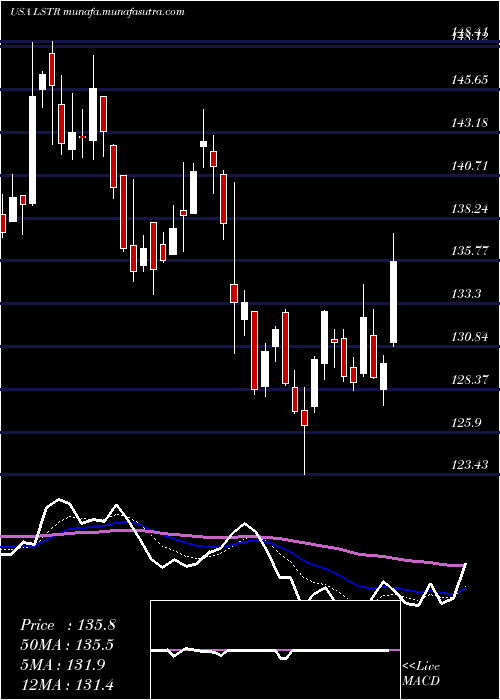Click the 140.71 price axis label
The height and width of the screenshot is (700, 500).
[x=469, y=166]
